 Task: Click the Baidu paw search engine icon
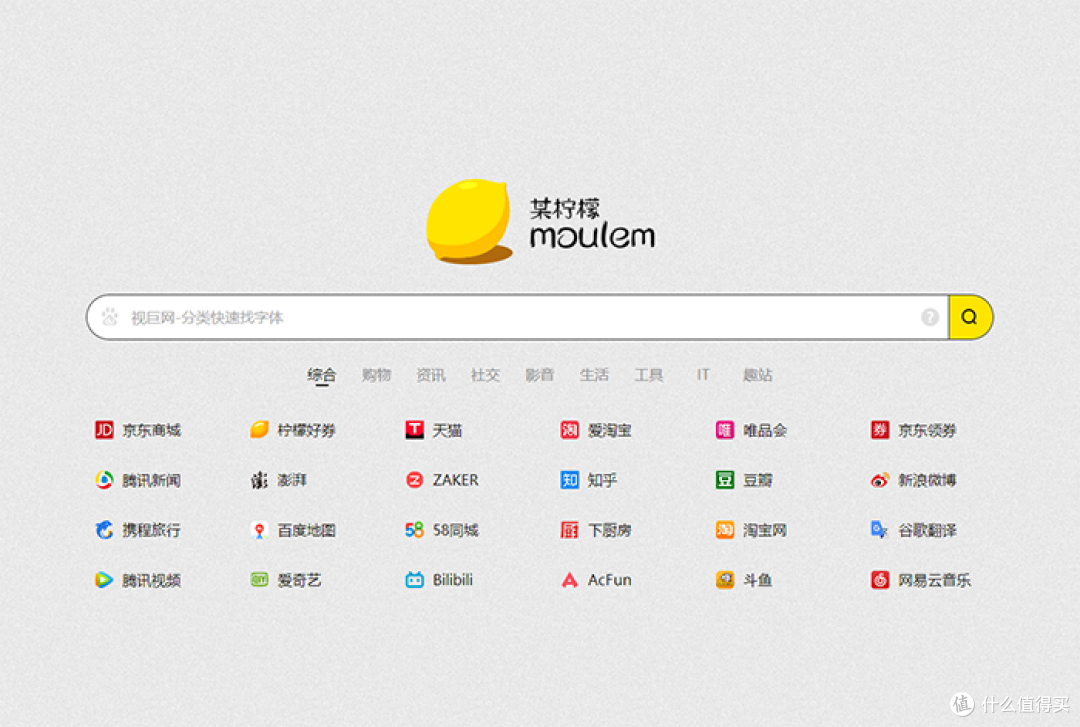coord(110,317)
